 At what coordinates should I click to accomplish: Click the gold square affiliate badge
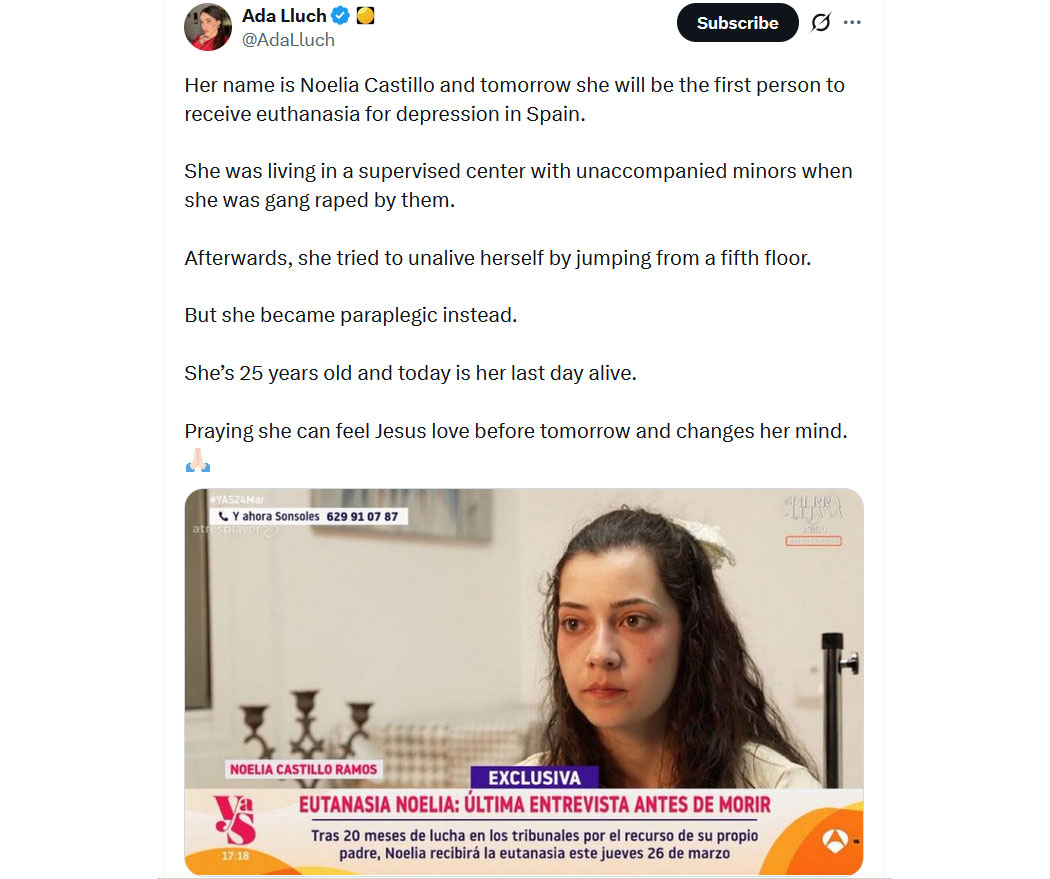(x=365, y=15)
